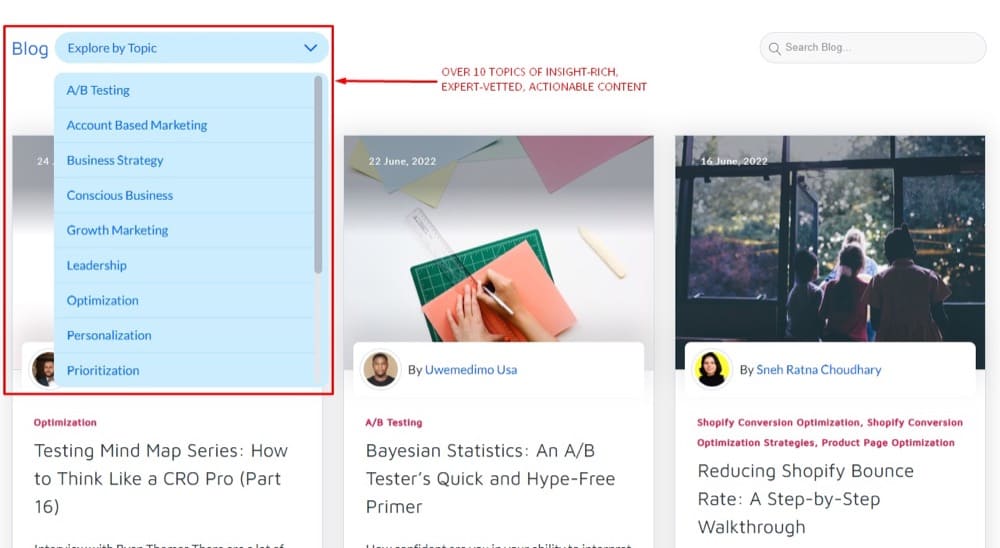Screen dimensions: 1000x548
Task: Open Shopify Conversion Optimization category tag
Action: point(778,422)
